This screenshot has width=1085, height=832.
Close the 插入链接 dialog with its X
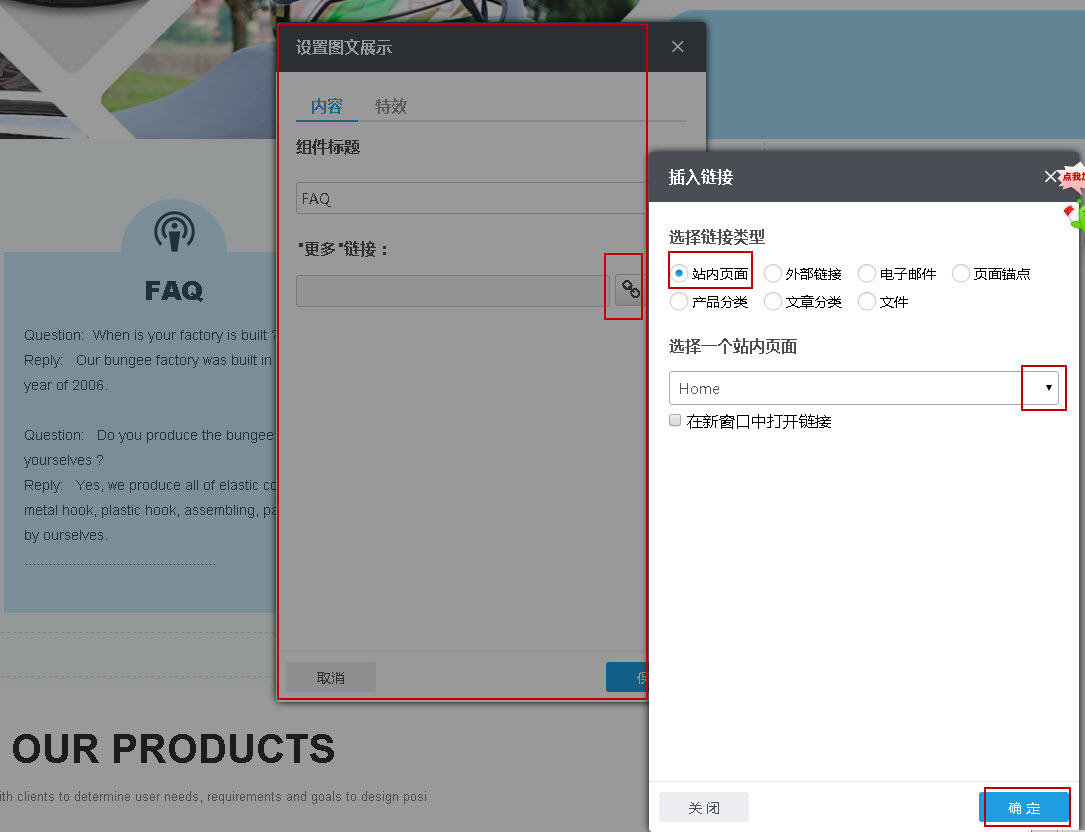(x=1050, y=177)
